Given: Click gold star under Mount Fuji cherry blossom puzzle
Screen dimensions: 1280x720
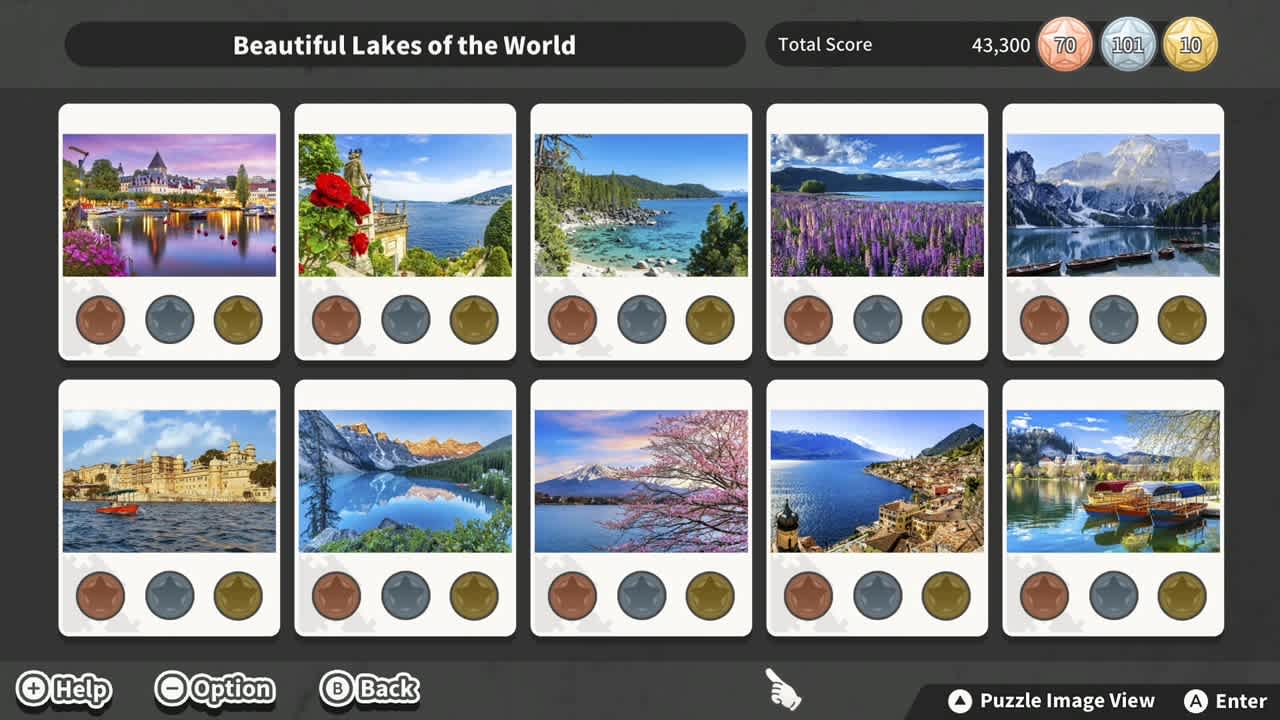Looking at the screenshot, I should pos(710,596).
